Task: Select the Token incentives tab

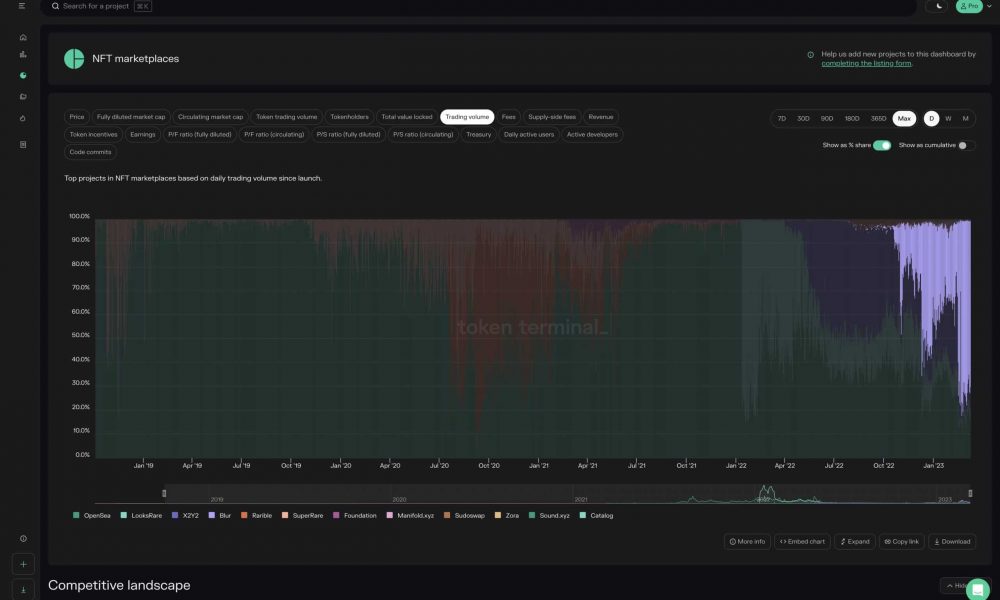Action: [93, 135]
